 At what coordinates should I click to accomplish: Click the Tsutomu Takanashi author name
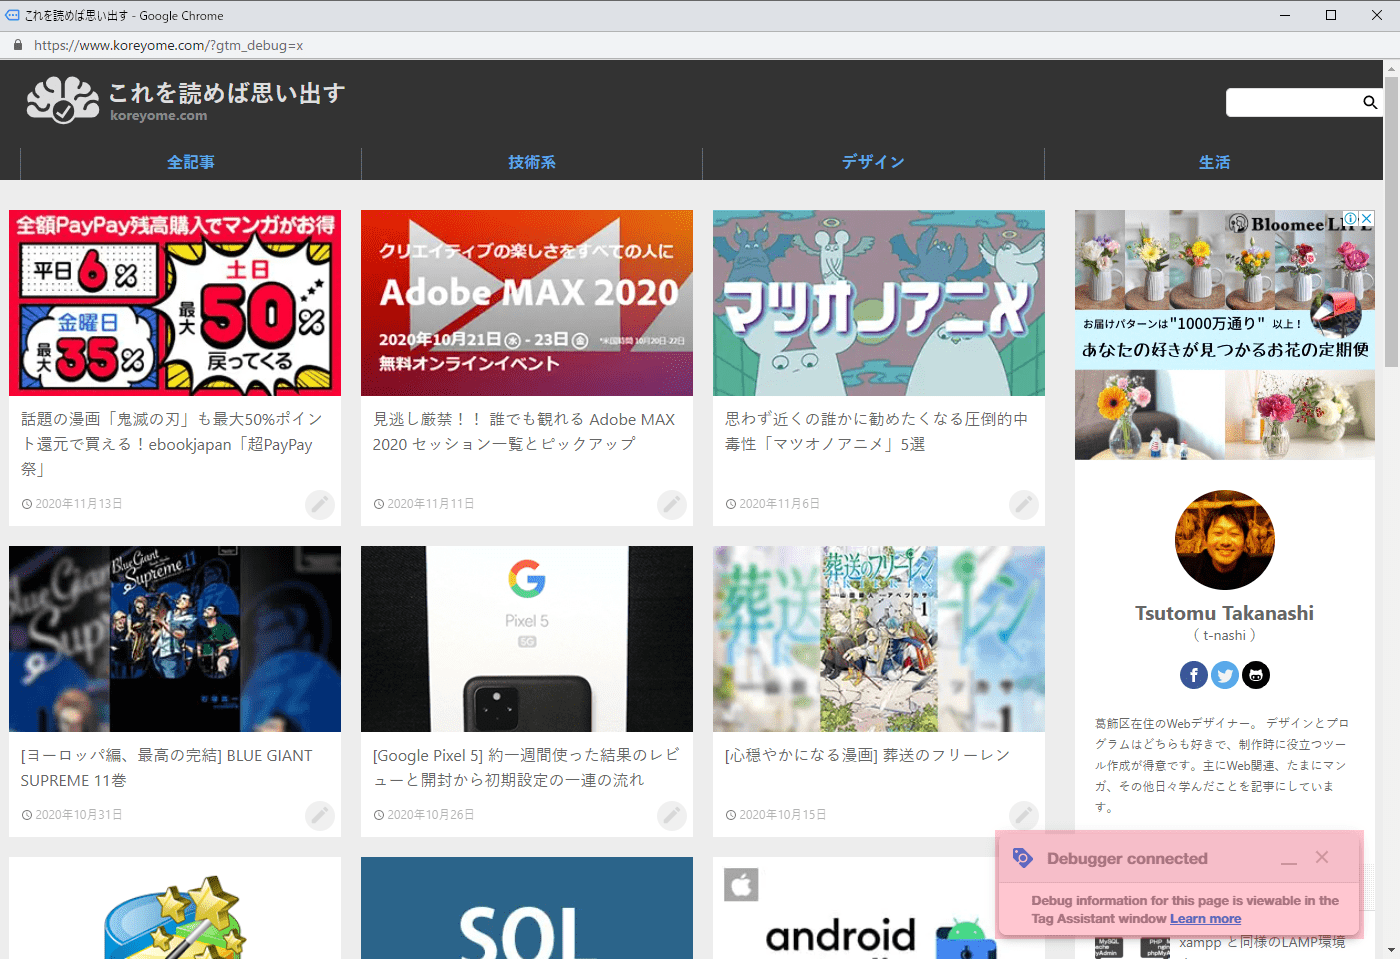1225,613
